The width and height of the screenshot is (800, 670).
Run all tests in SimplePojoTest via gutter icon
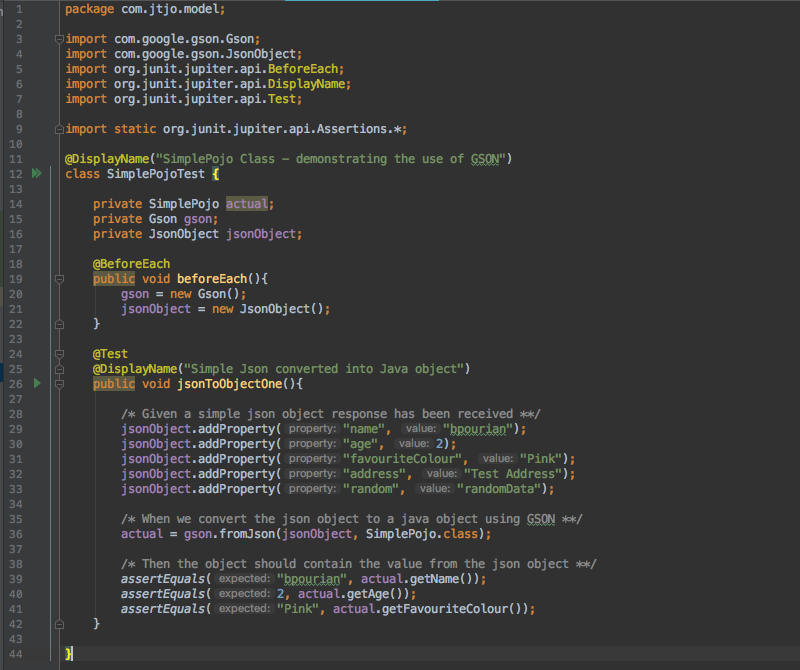click(x=36, y=173)
